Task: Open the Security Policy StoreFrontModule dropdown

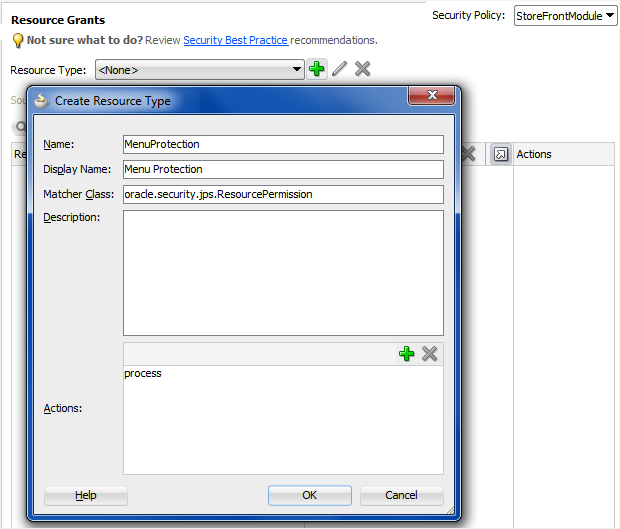Action: (x=565, y=16)
